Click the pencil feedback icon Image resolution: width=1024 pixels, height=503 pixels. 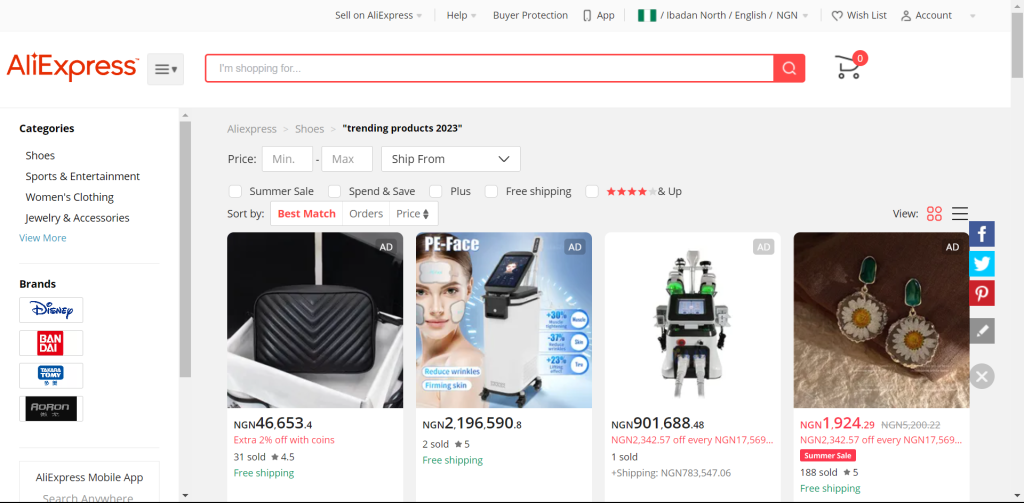coord(982,331)
